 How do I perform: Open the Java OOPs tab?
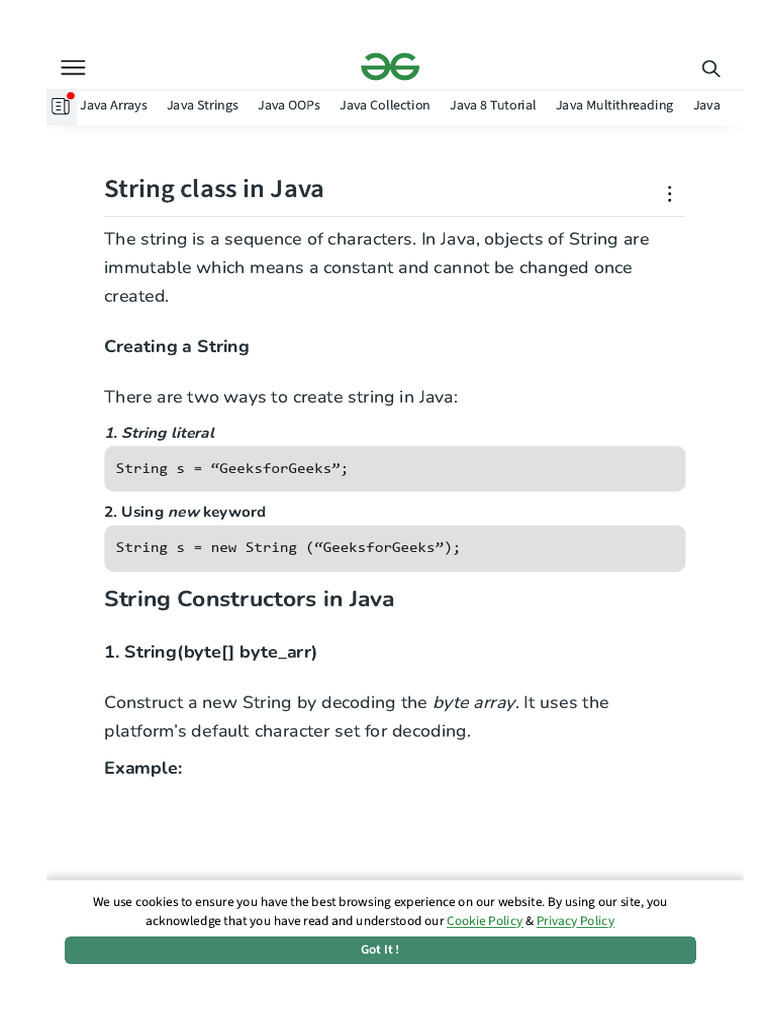click(289, 105)
